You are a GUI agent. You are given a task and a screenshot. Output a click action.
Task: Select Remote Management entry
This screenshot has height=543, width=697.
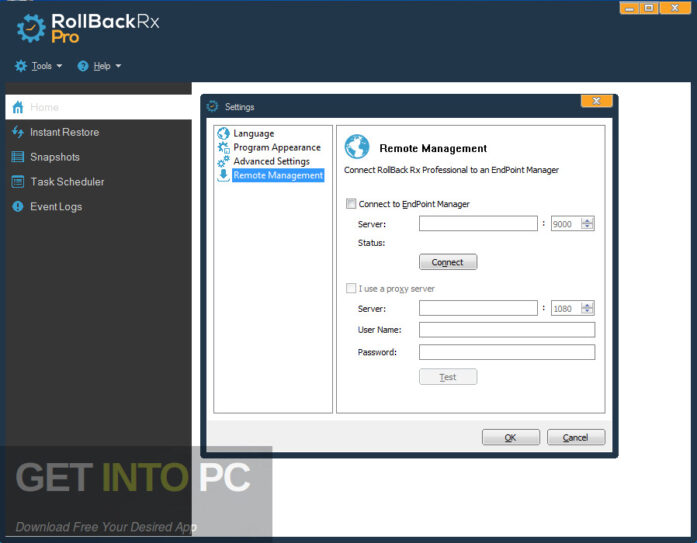point(278,175)
